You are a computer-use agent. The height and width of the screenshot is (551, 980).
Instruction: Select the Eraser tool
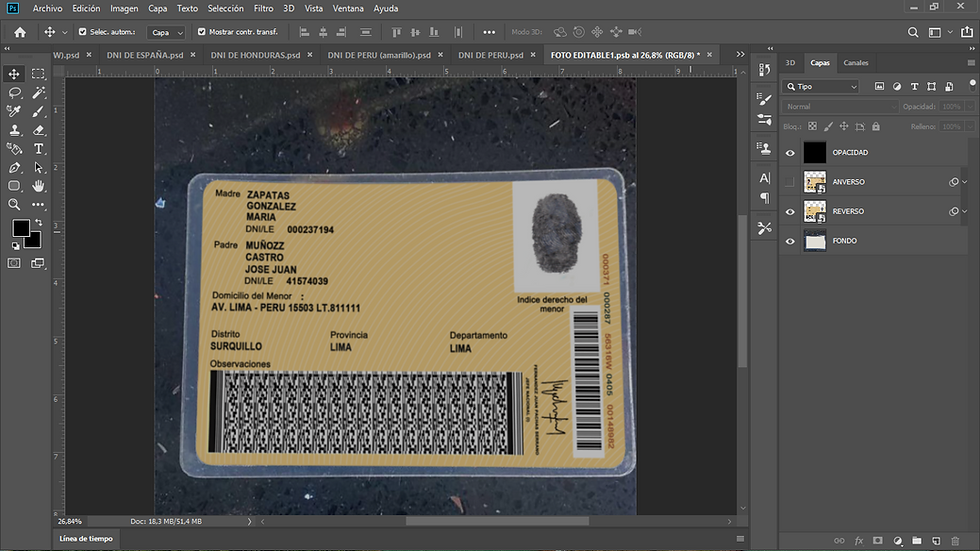[38, 130]
